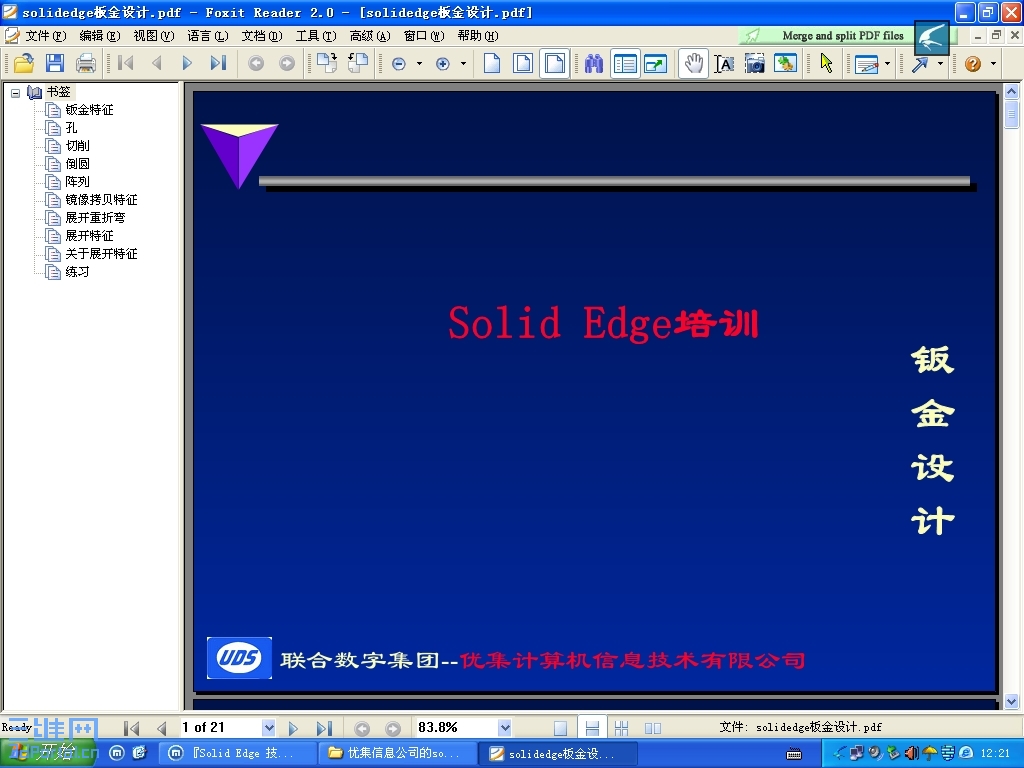Select bookmark 关于展开特征
Viewport: 1024px width, 768px height.
[x=101, y=253]
